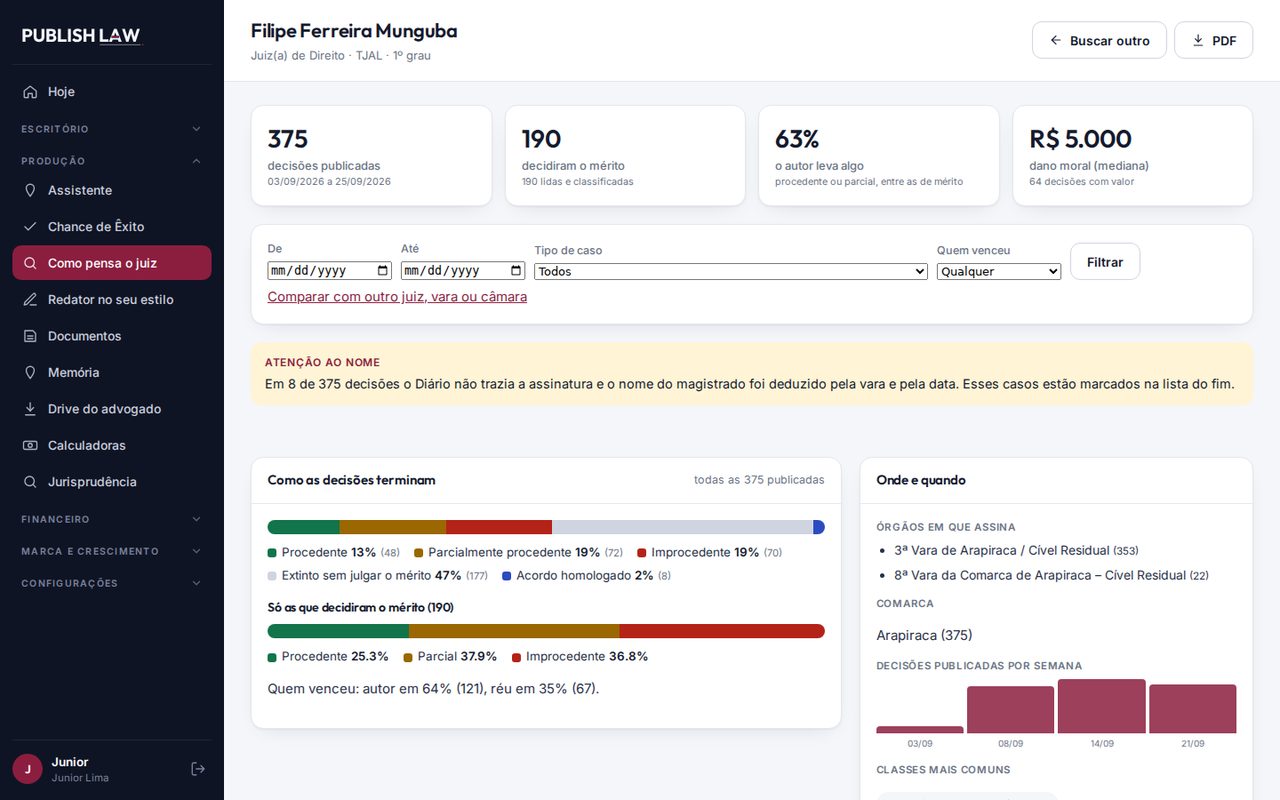This screenshot has width=1280, height=800.
Task: Open the Tipo de caso dropdown
Action: pos(731,271)
